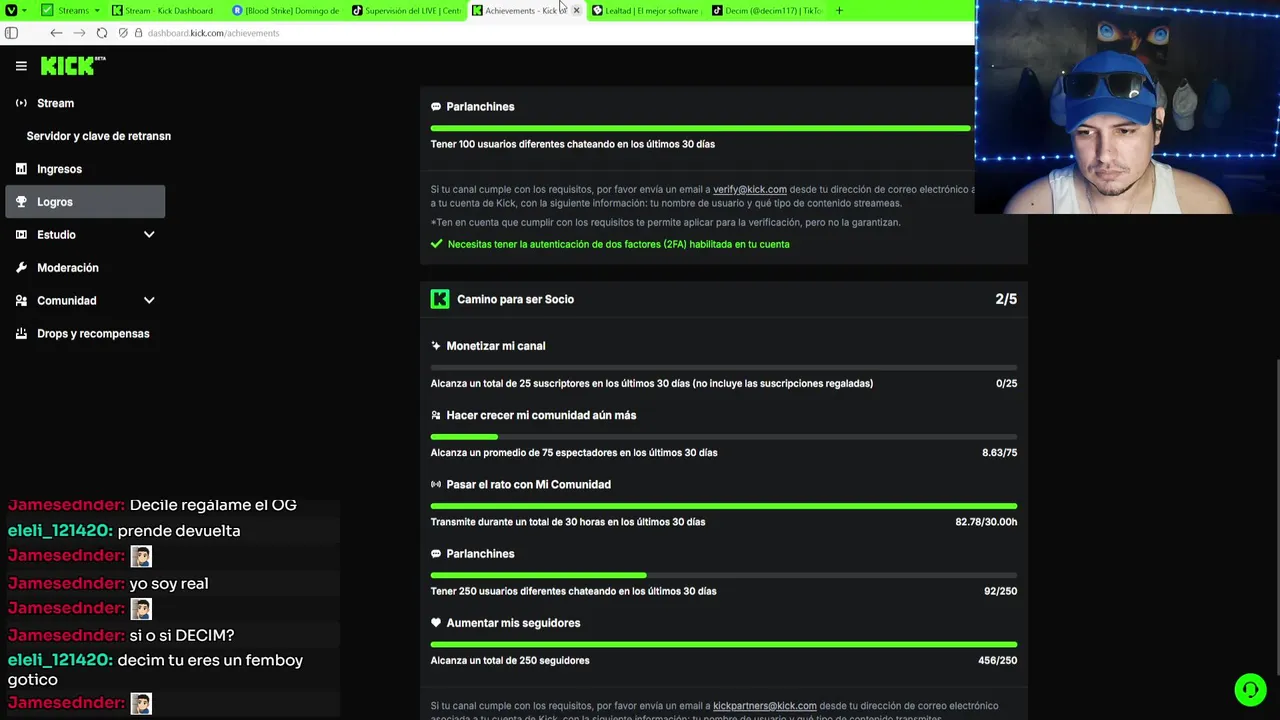Click the Comunidad icon
The height and width of the screenshot is (720, 1280).
tap(21, 301)
